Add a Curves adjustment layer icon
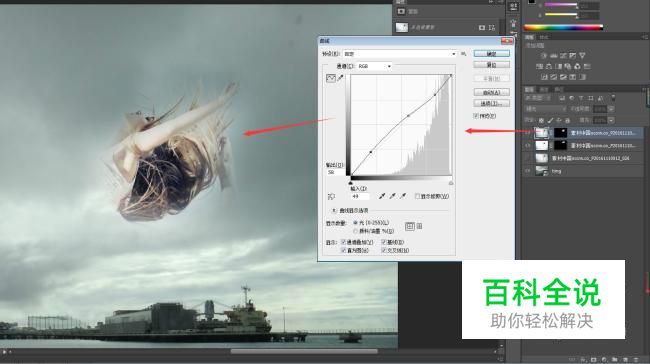 pyautogui.click(x=563, y=56)
